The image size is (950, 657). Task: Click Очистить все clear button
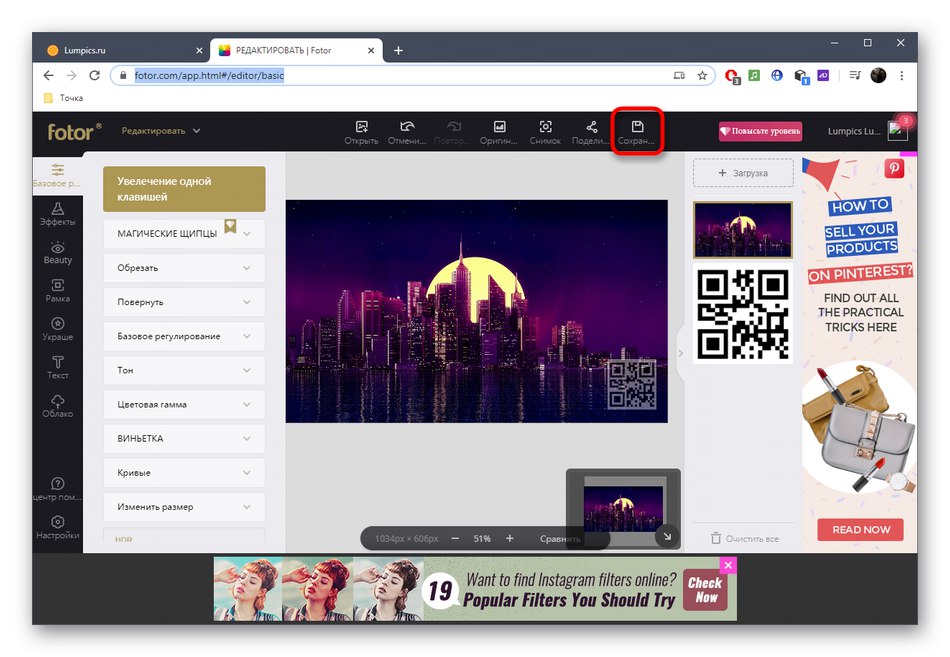click(744, 538)
